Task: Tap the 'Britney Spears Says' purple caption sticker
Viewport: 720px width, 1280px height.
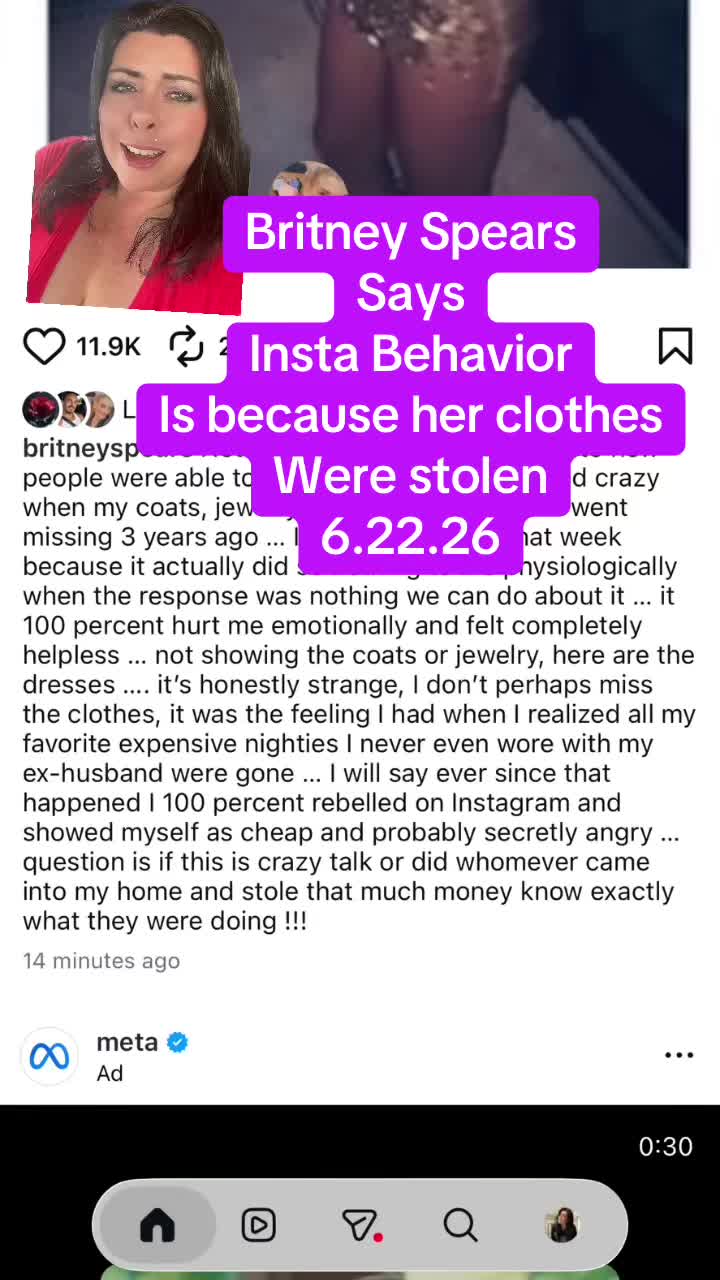Action: click(x=411, y=263)
